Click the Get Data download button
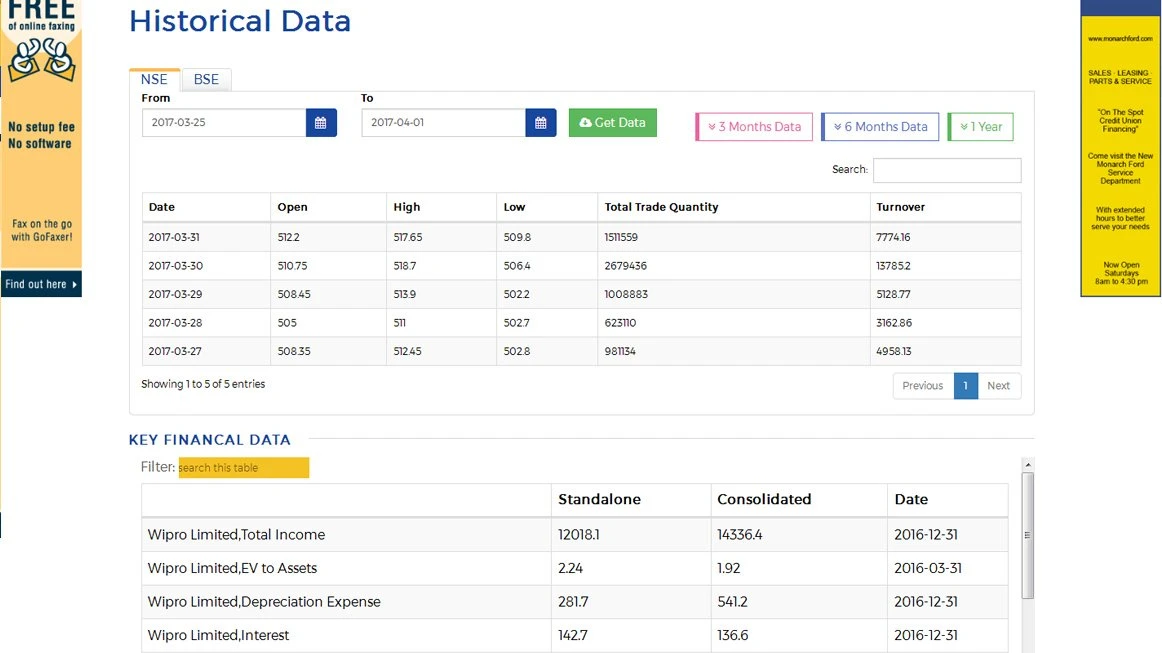The width and height of the screenshot is (1162, 653). pyautogui.click(x=613, y=122)
